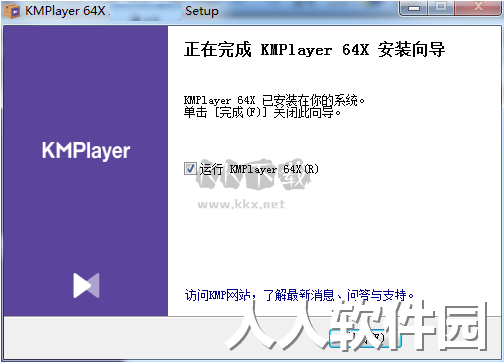Click the 完成 finish button
The height and width of the screenshot is (362, 504).
(365, 338)
